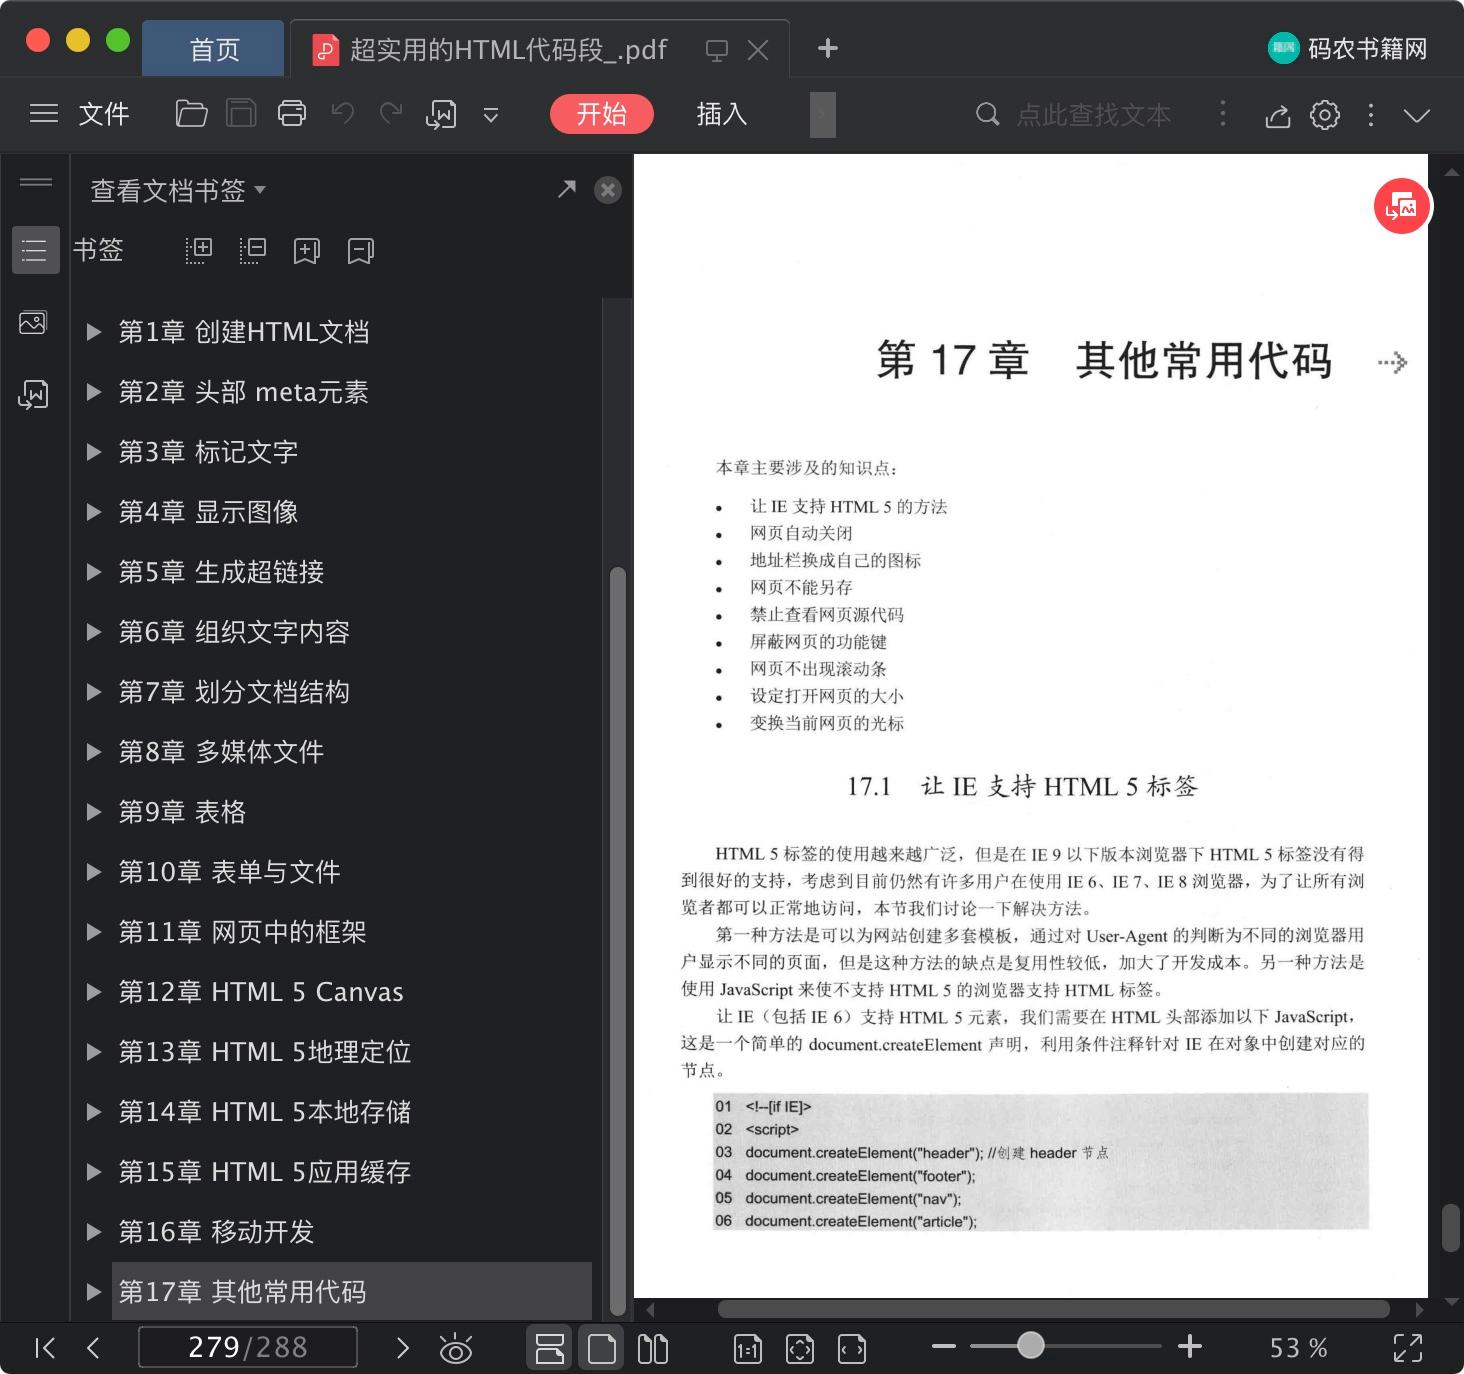Image resolution: width=1464 pixels, height=1374 pixels.
Task: Pop out the bookmark panel arrow
Action: pos(567,189)
